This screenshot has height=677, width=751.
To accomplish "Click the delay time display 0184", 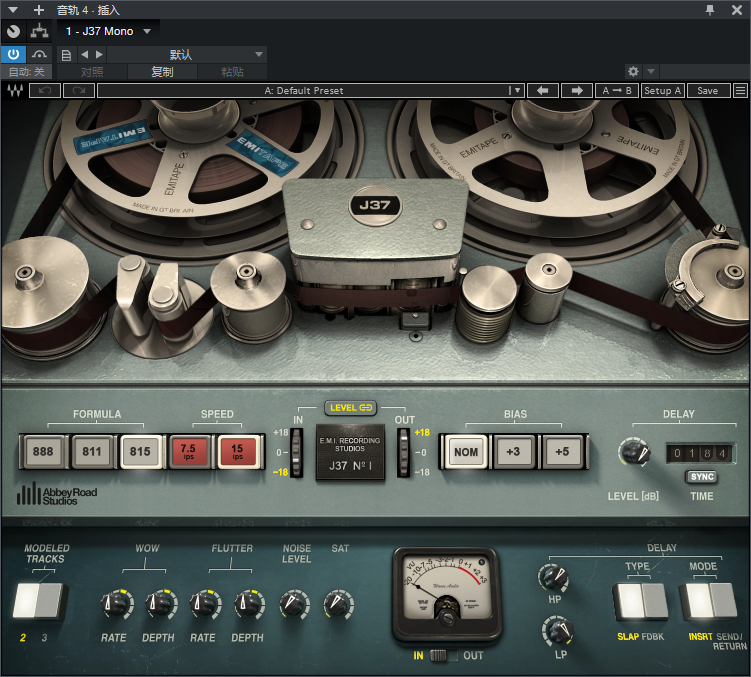I will pyautogui.click(x=700, y=453).
